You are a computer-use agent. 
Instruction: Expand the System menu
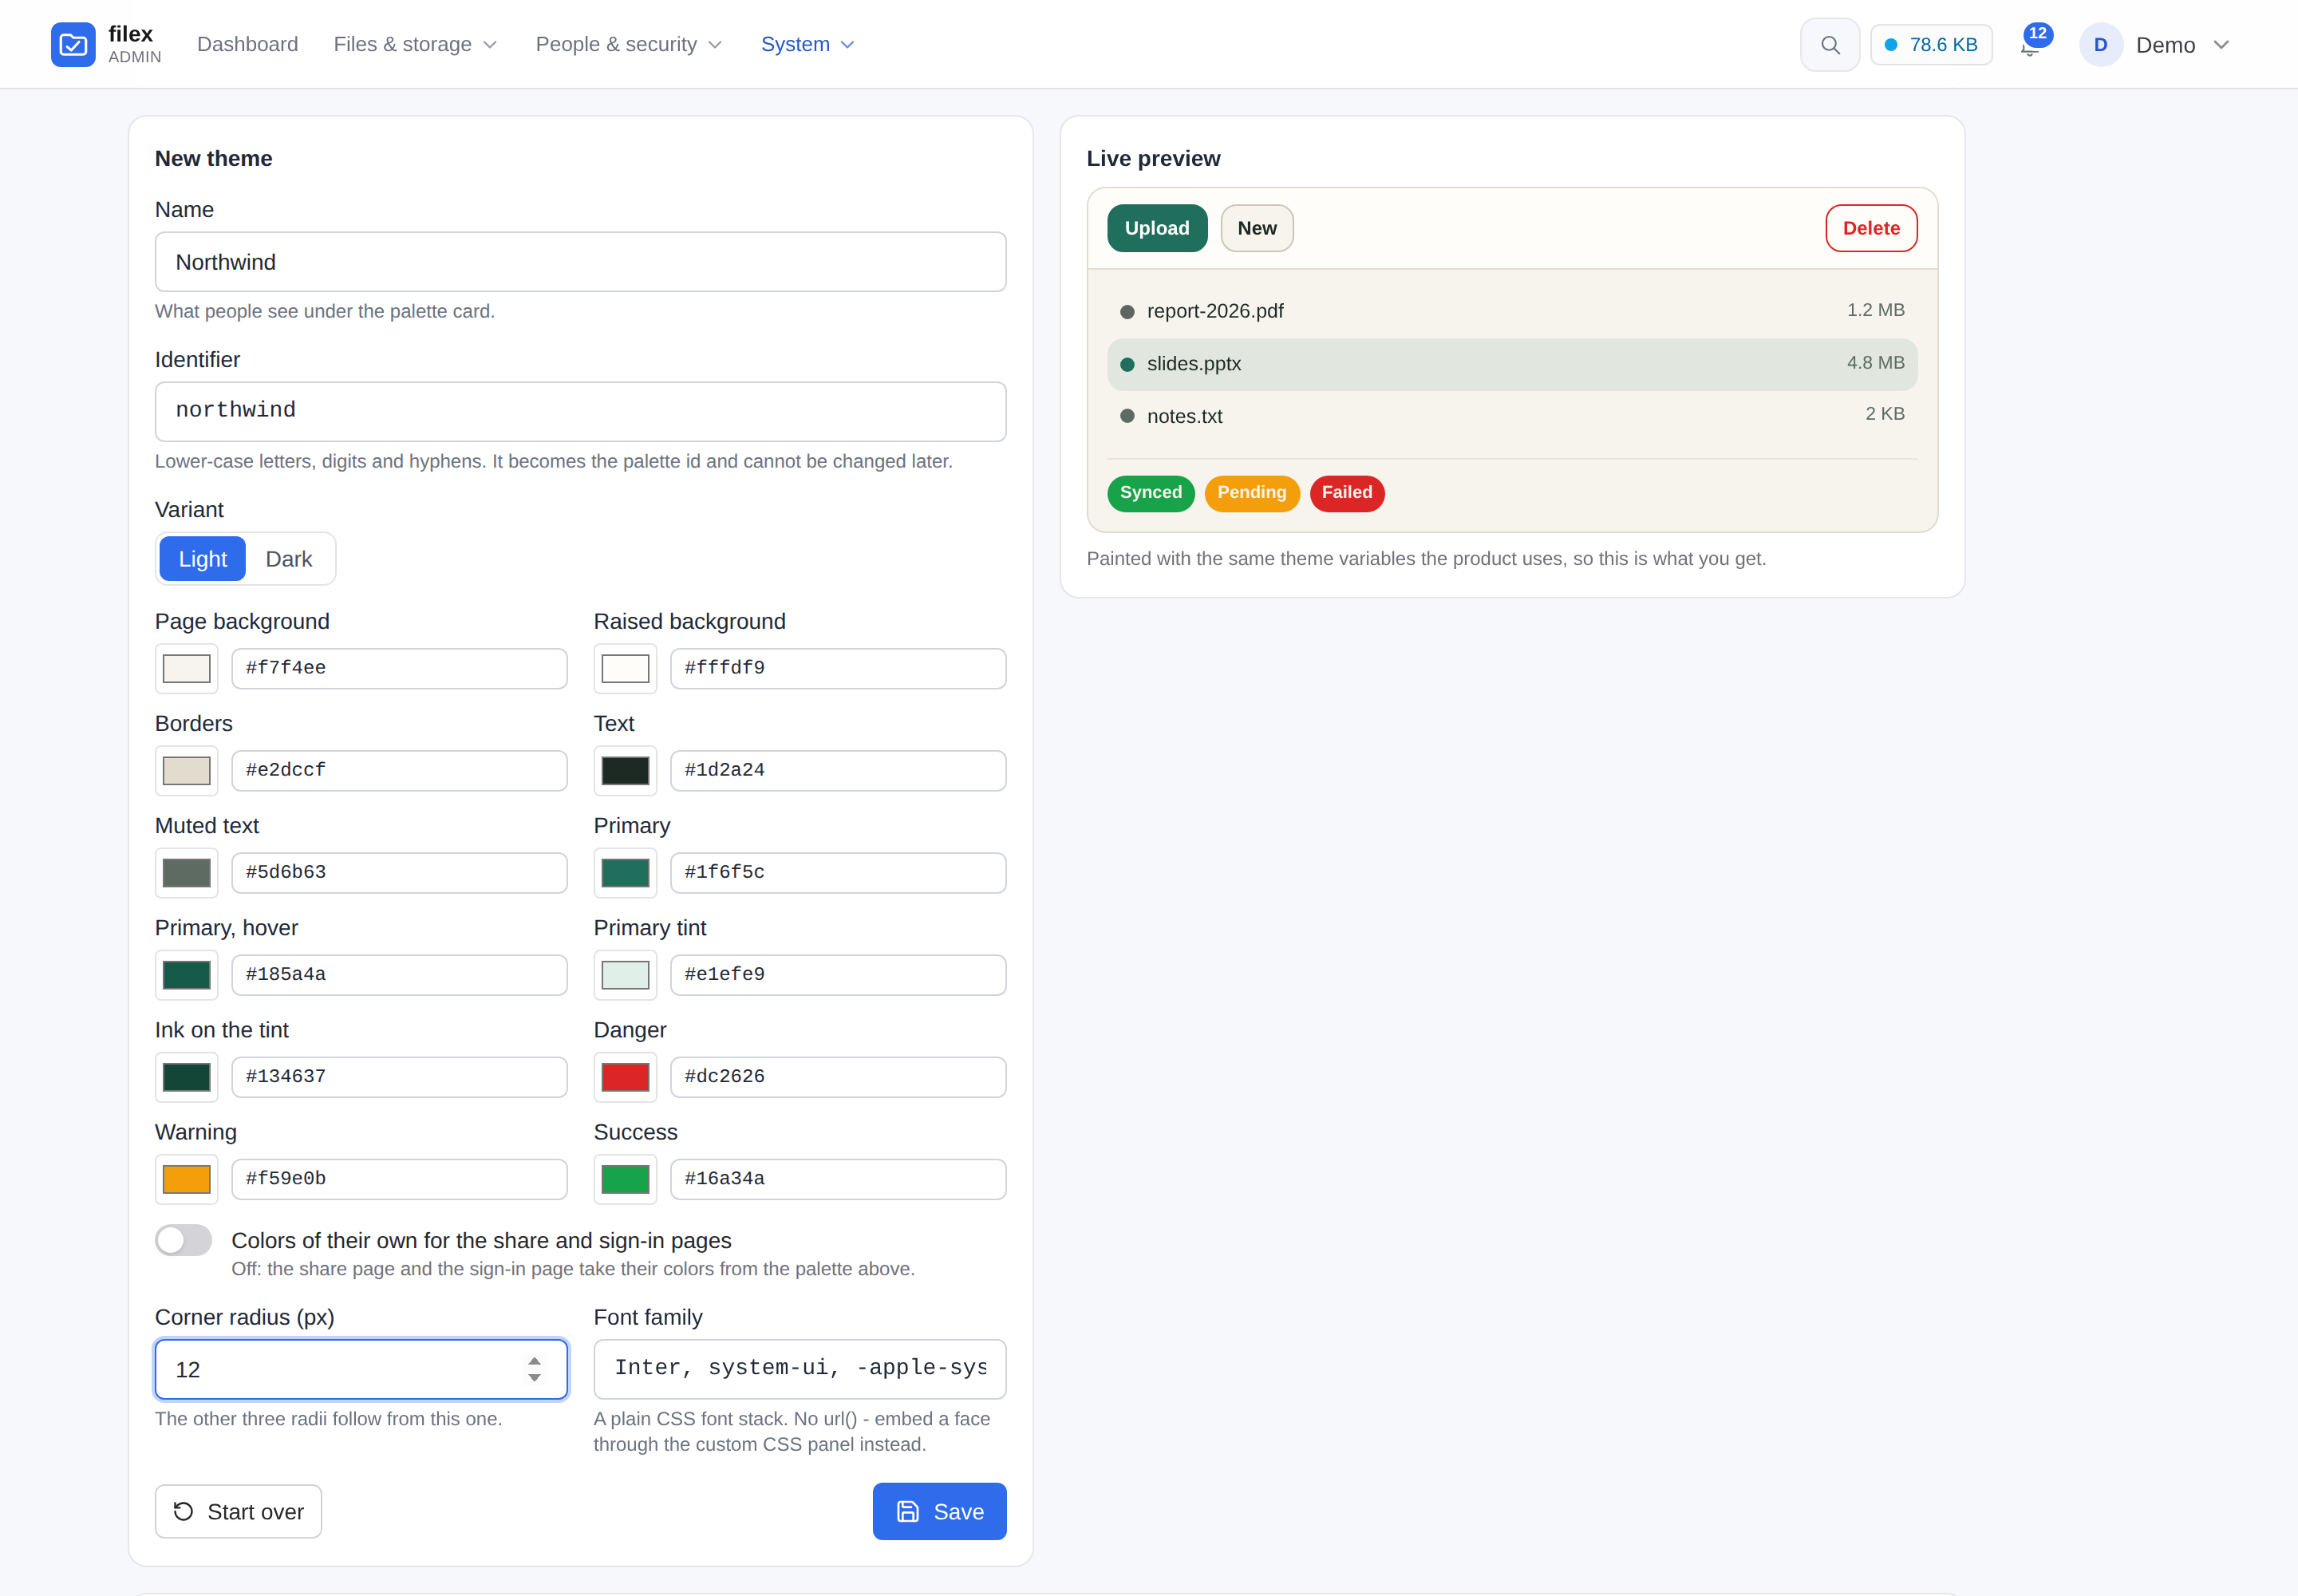point(807,44)
